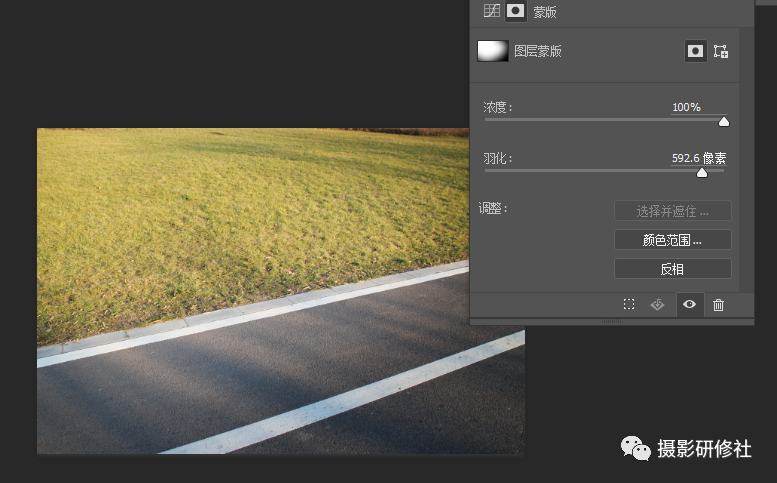Viewport: 777px width, 483px height.
Task: Open 颜色范围 color range dialog
Action: point(672,240)
